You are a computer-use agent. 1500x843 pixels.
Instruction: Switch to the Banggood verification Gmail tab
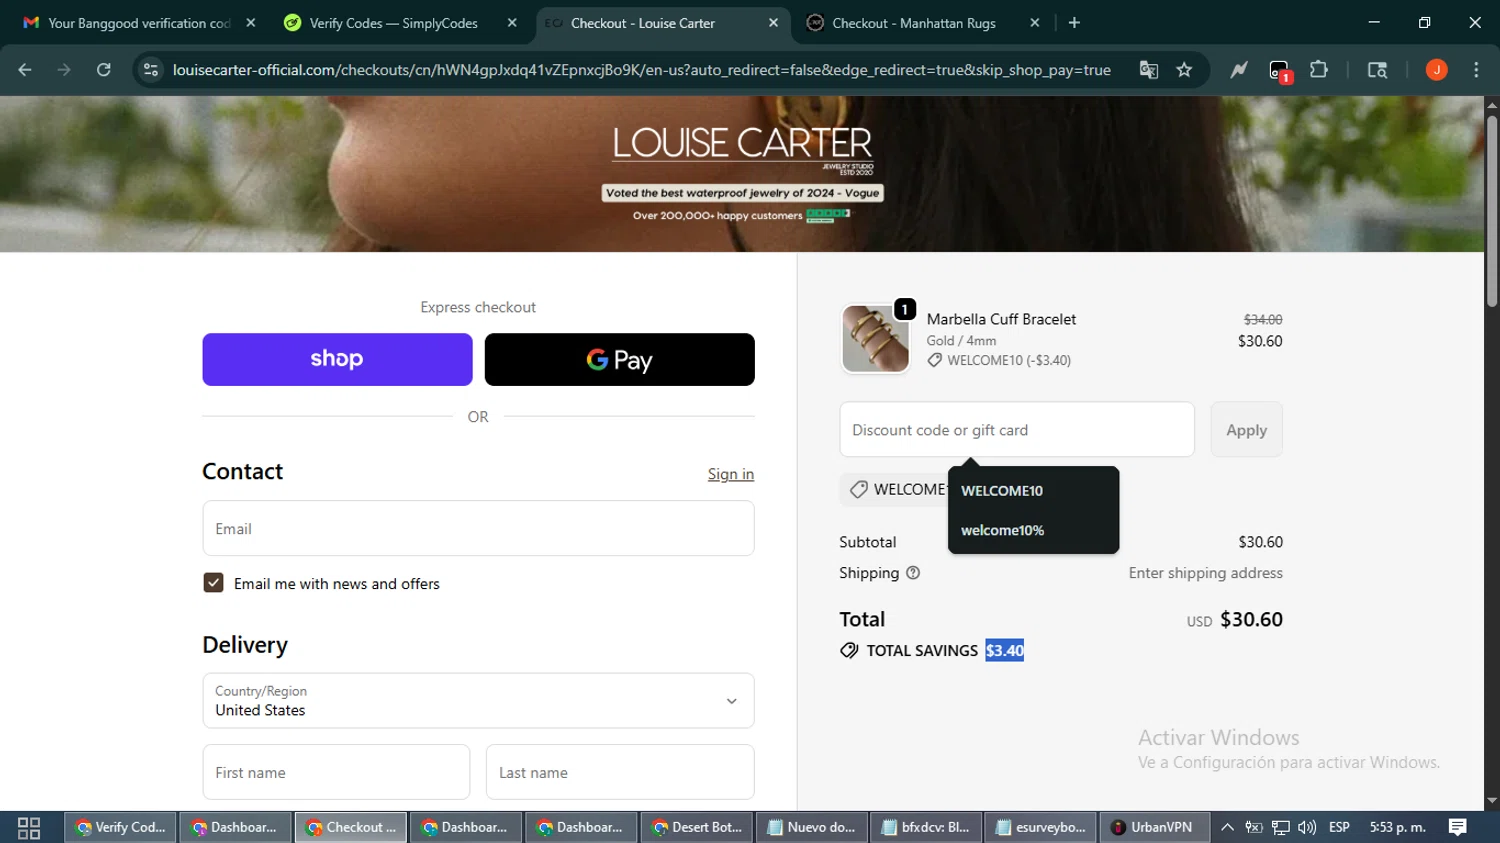click(x=139, y=23)
